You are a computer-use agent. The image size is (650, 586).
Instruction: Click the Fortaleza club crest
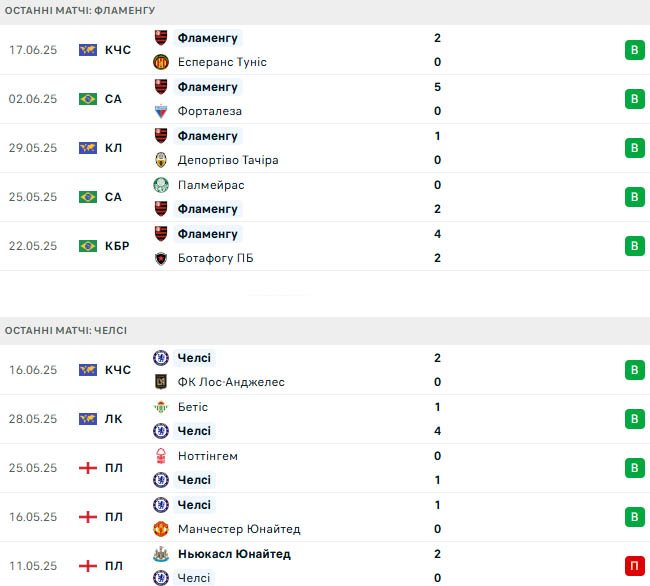tap(161, 111)
